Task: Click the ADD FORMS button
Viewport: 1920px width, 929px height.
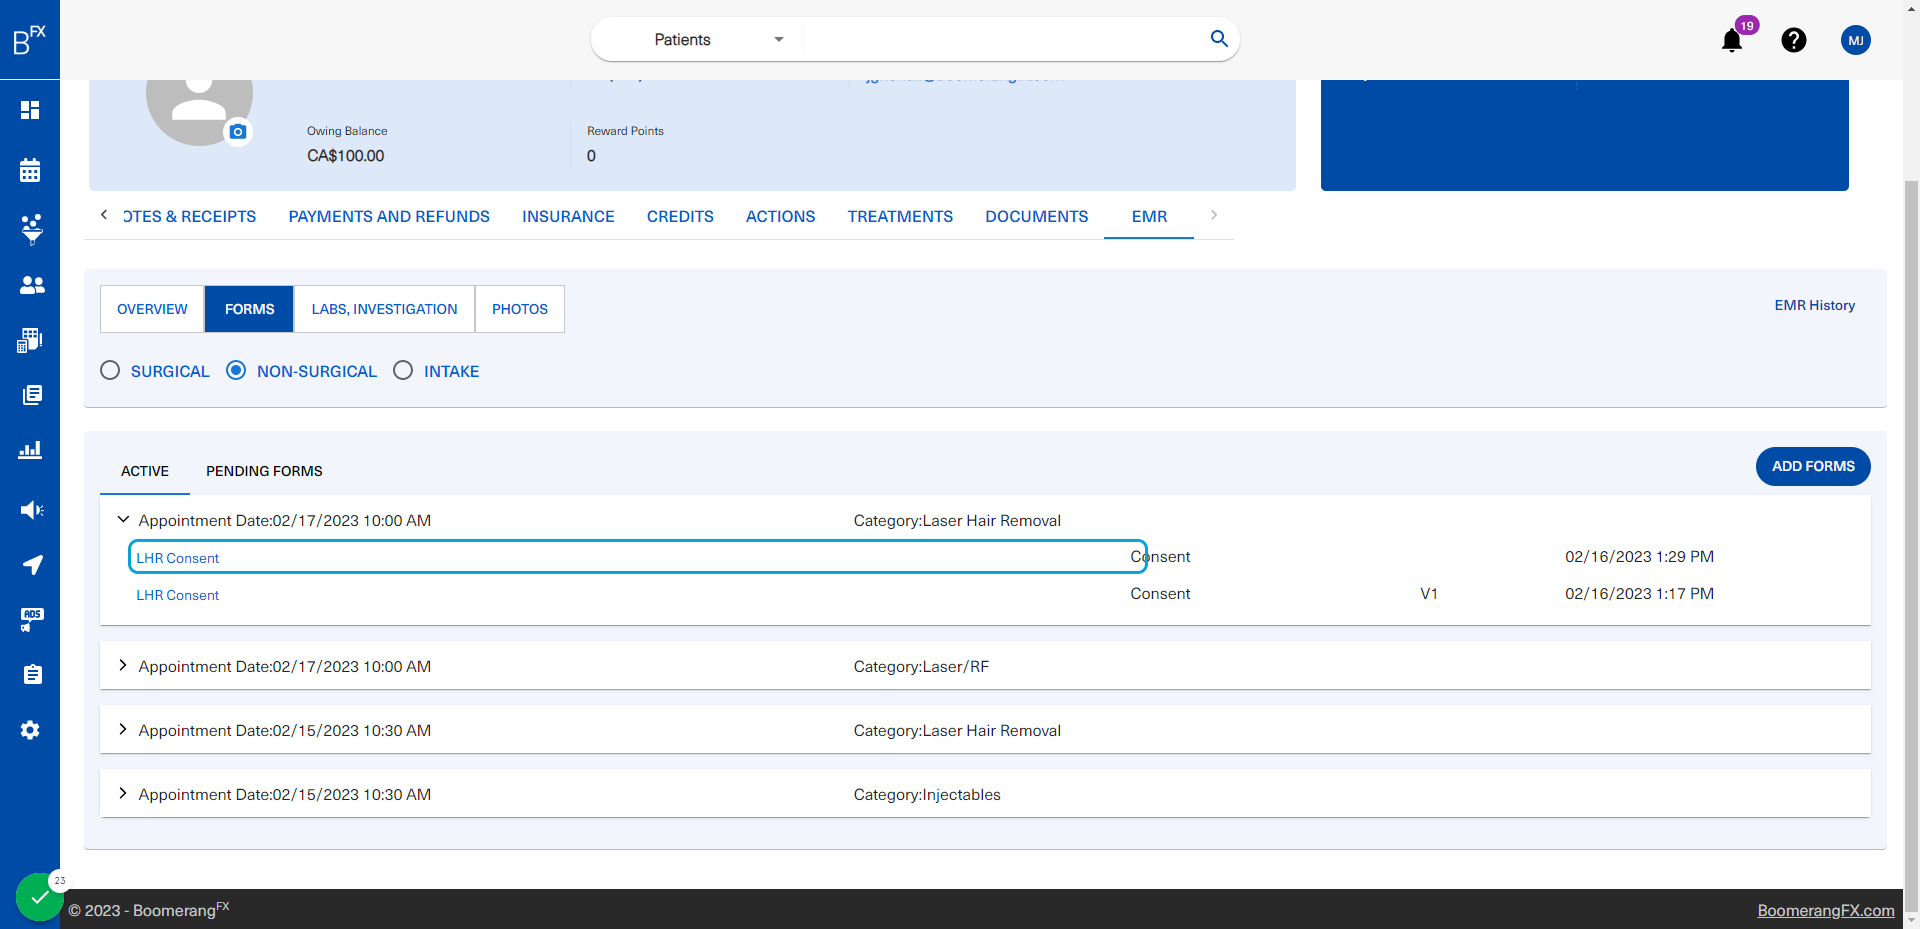Action: pyautogui.click(x=1813, y=466)
